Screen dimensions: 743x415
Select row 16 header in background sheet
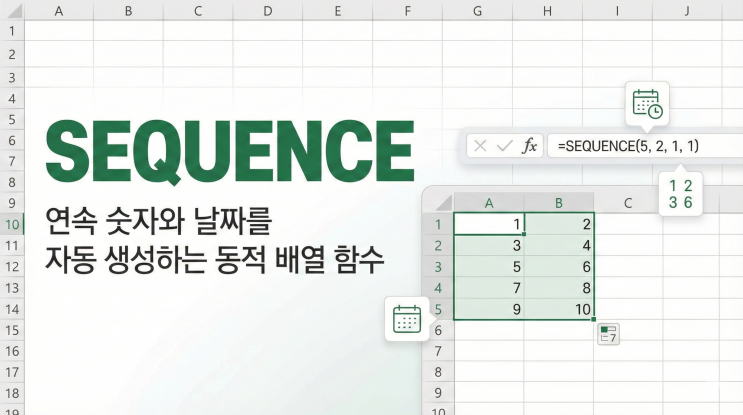(x=12, y=351)
